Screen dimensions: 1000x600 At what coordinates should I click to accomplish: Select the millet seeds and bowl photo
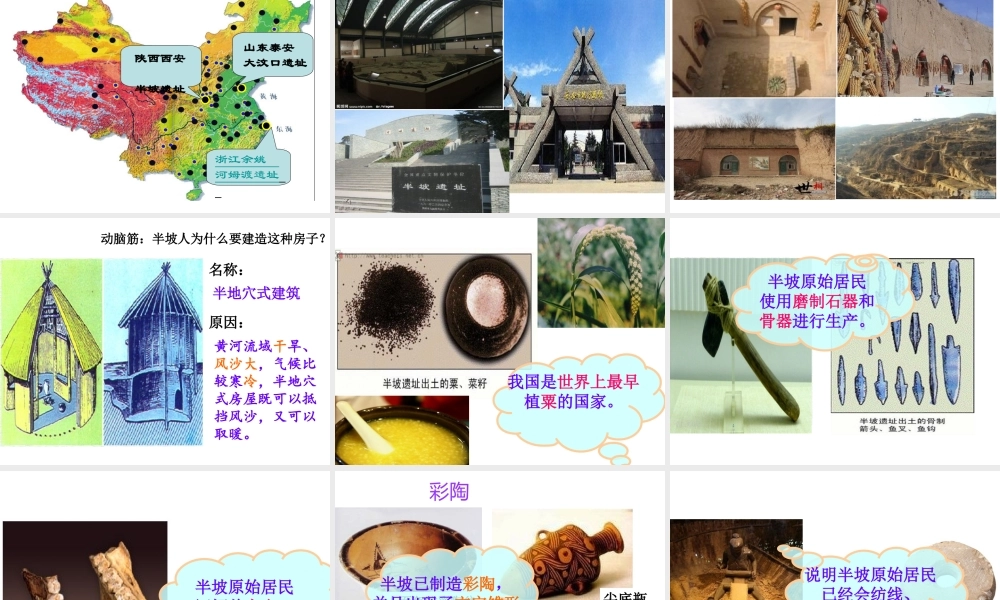[x=434, y=311]
